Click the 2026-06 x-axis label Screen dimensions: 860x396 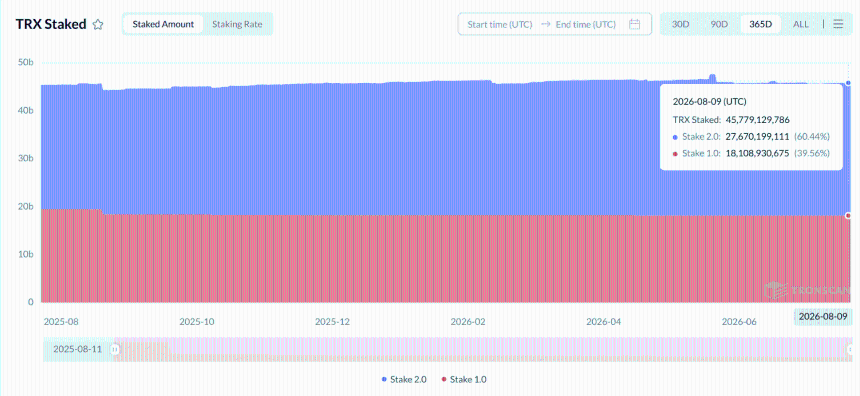(x=739, y=322)
